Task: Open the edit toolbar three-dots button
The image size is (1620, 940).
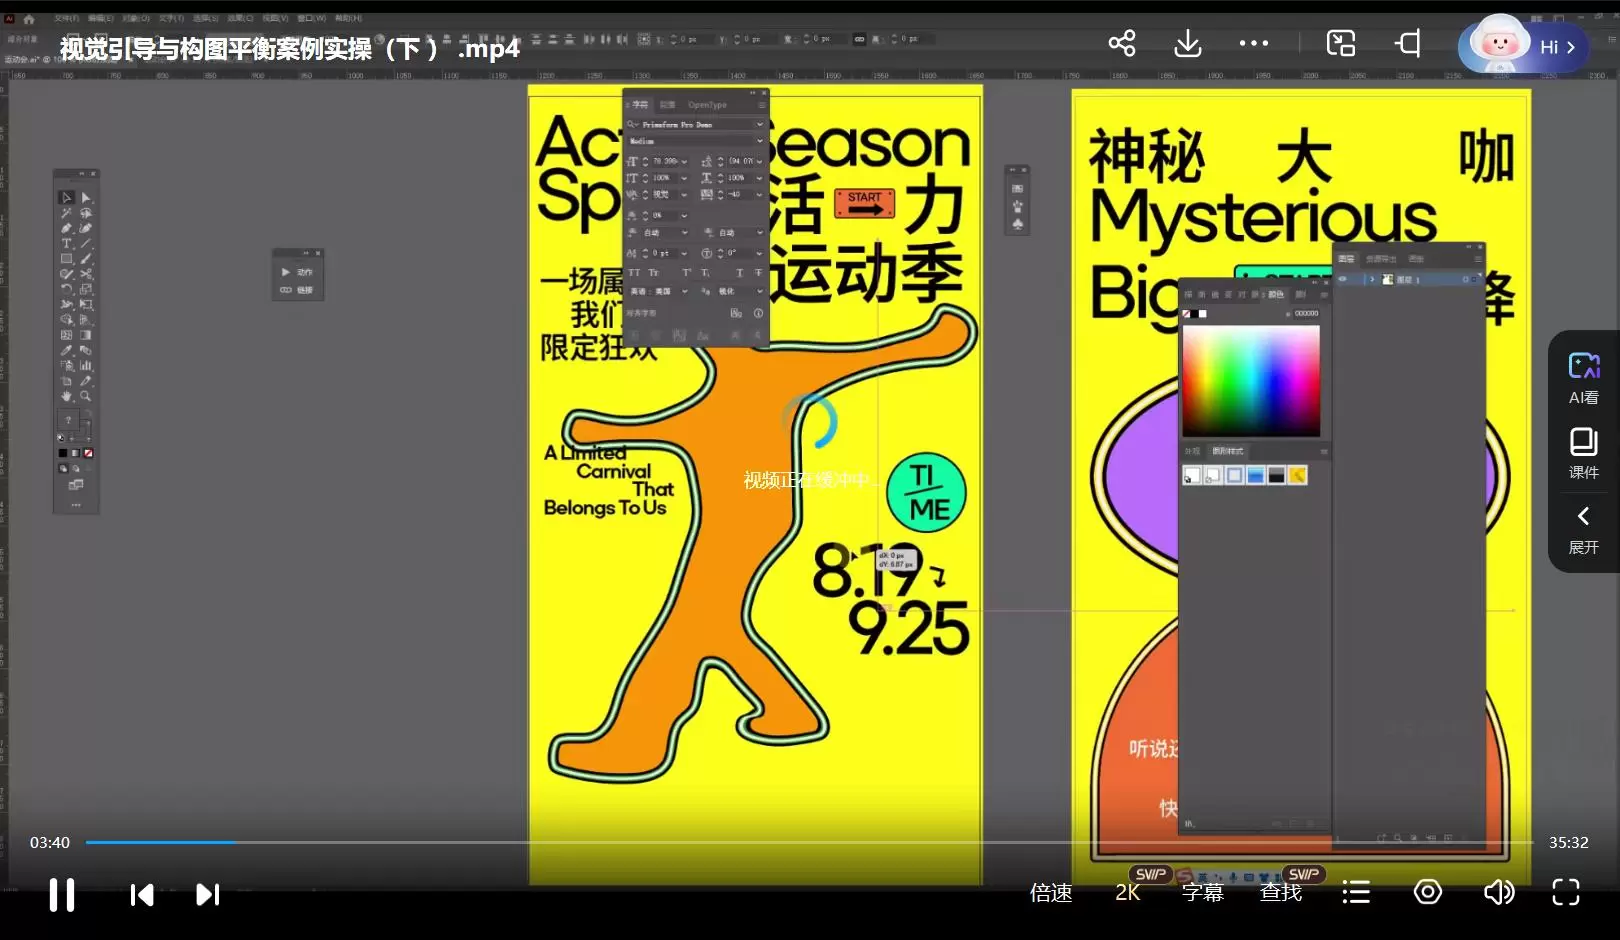Action: tap(76, 505)
